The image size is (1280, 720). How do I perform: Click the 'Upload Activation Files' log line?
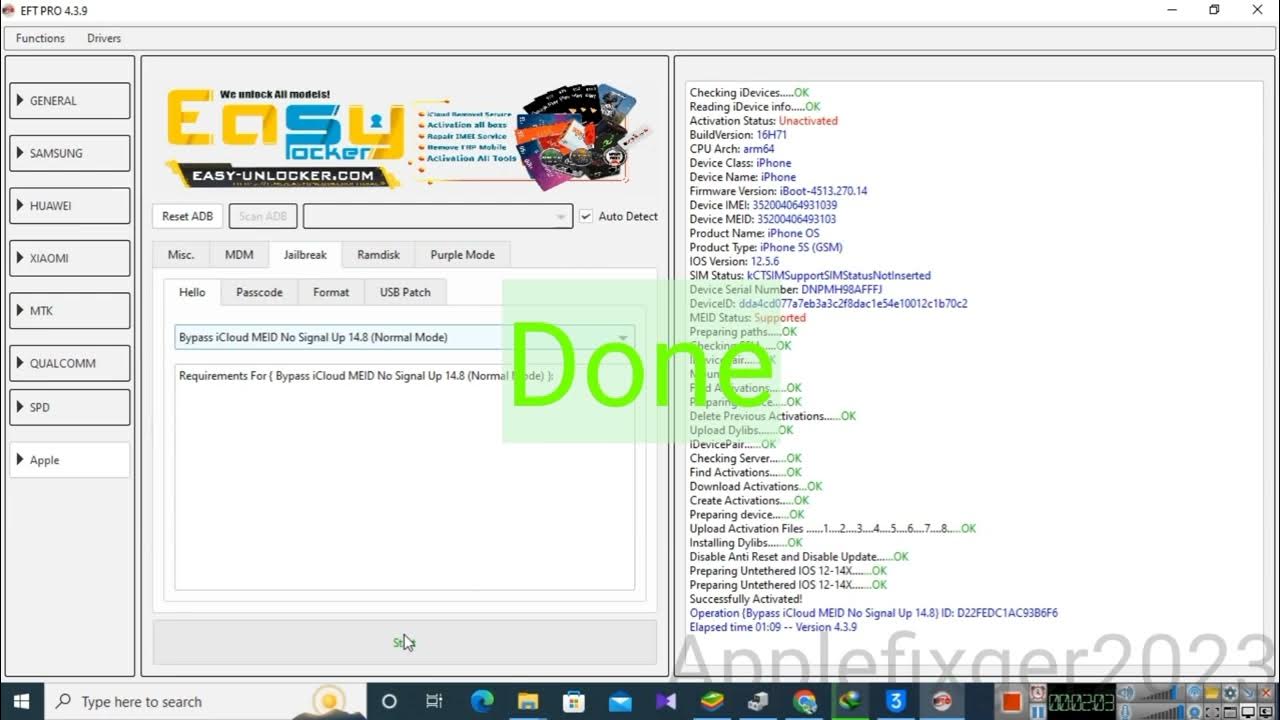pyautogui.click(x=832, y=529)
